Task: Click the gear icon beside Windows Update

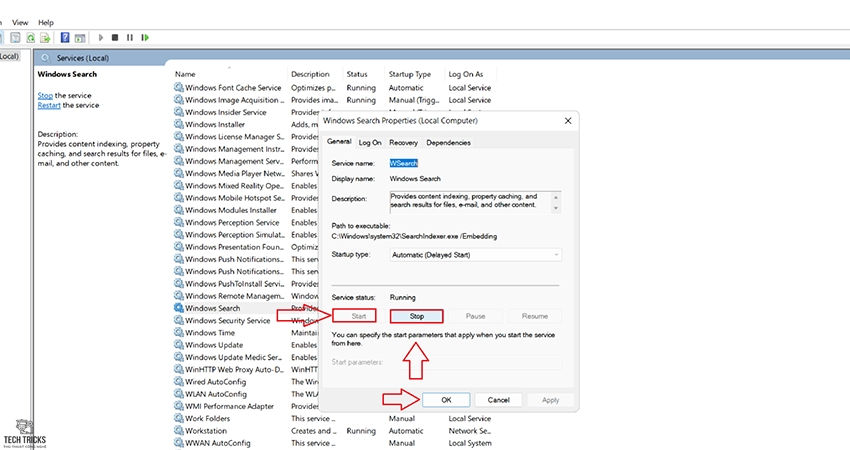Action: pos(179,344)
